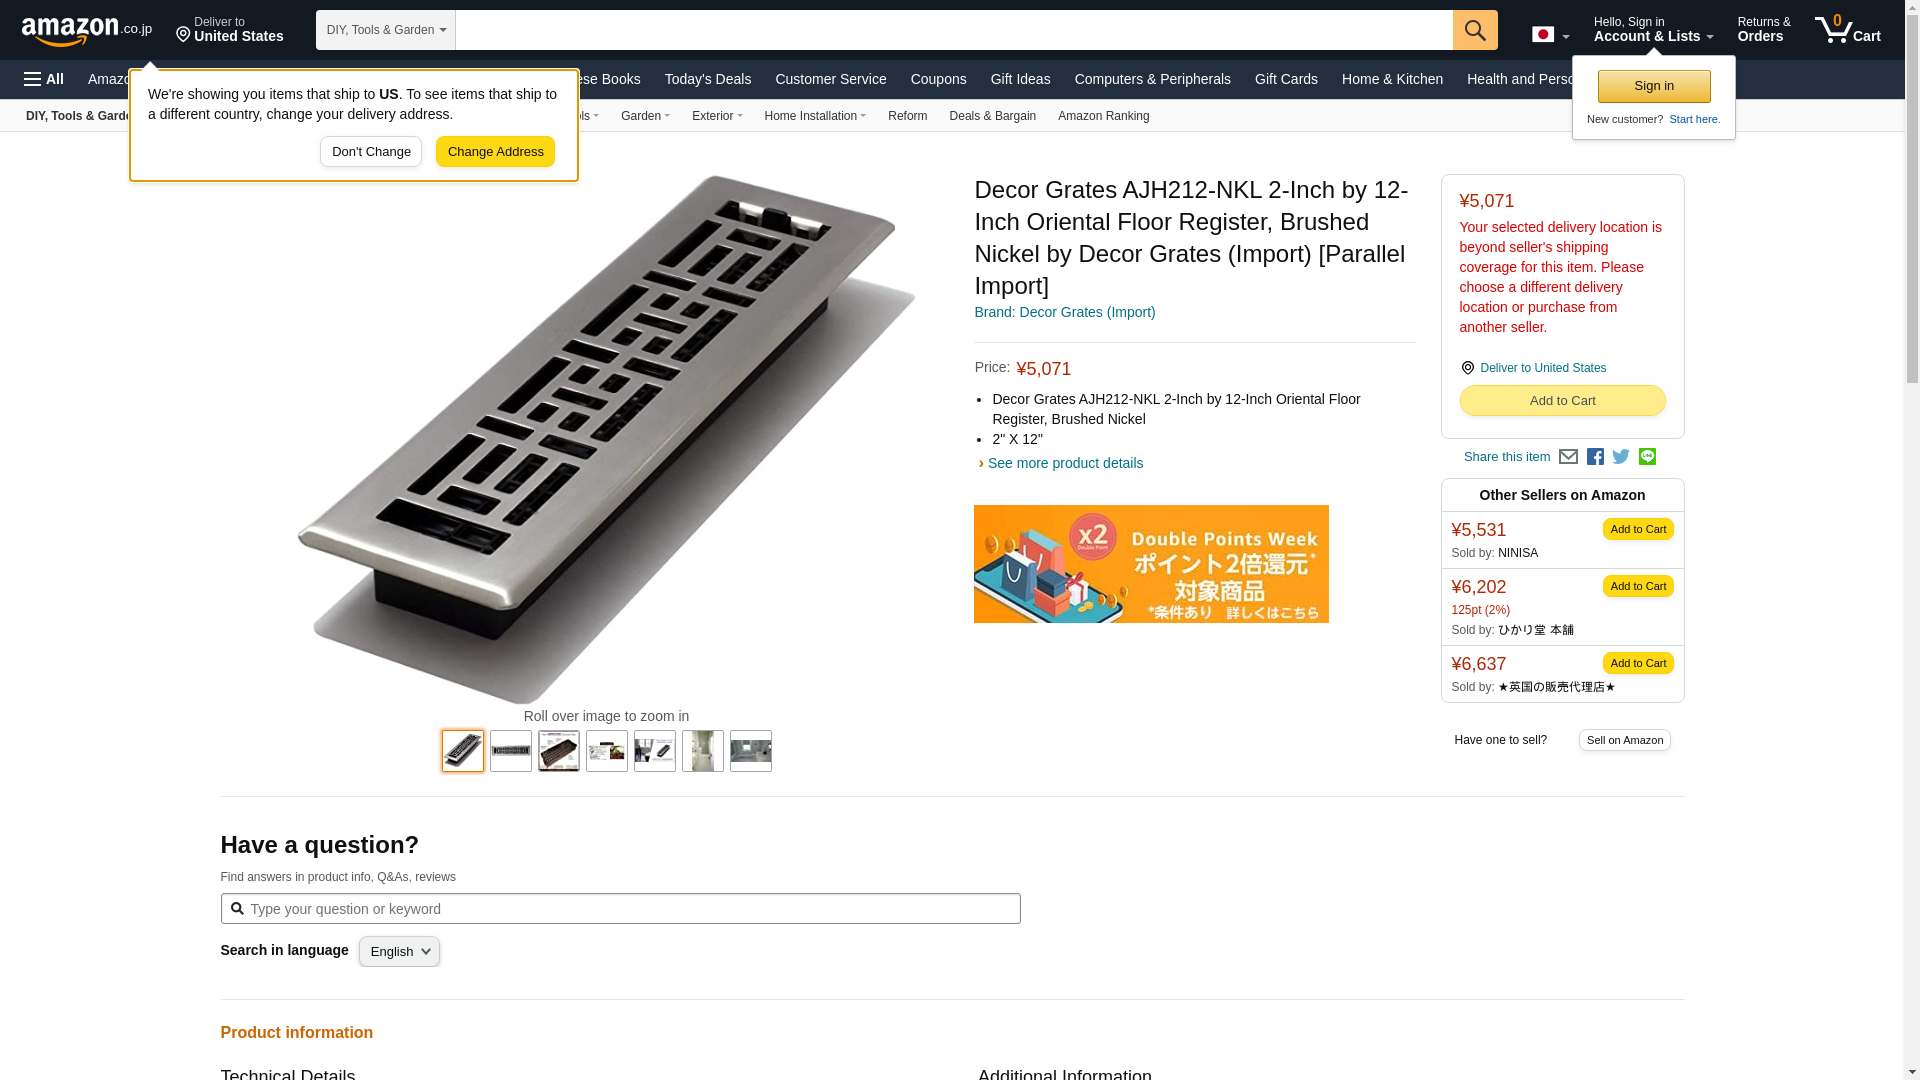Share this item on Twitter

(1621, 457)
